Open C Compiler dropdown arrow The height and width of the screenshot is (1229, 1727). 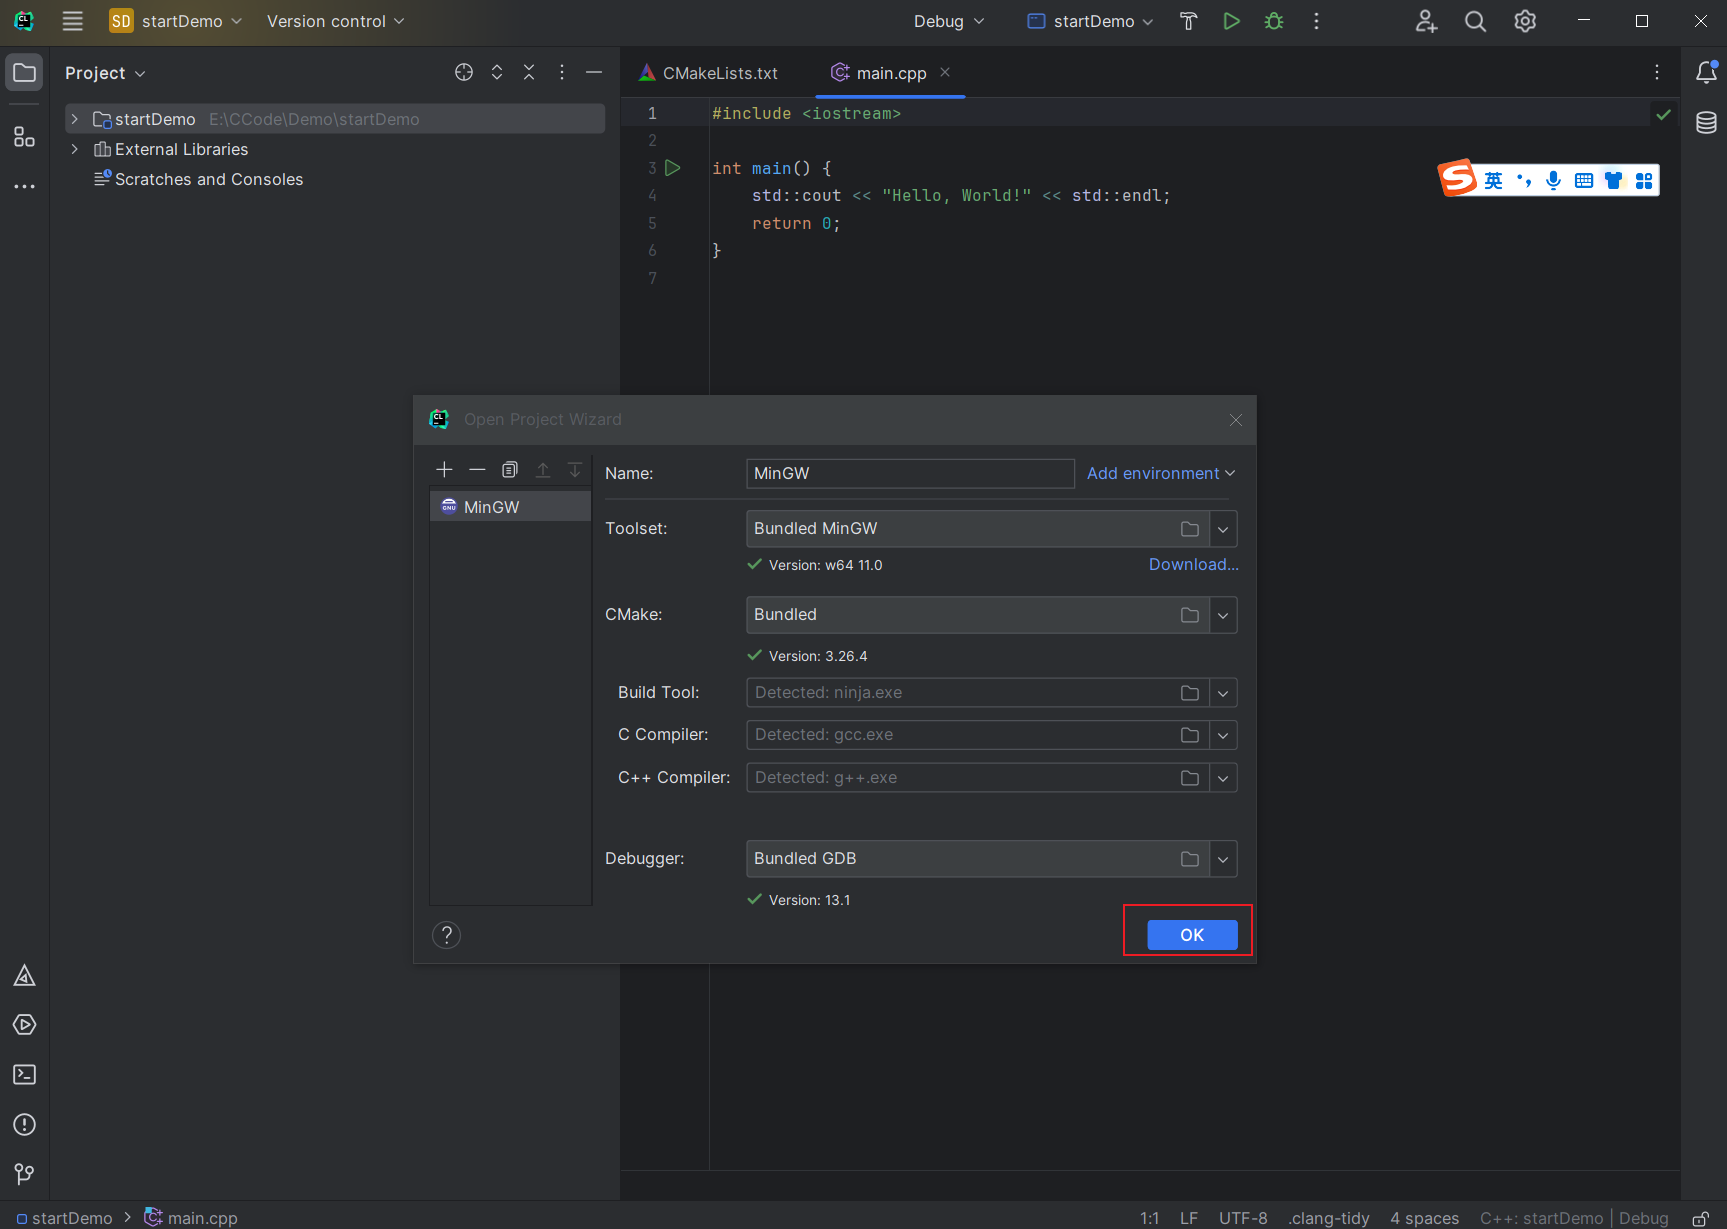[1223, 735]
